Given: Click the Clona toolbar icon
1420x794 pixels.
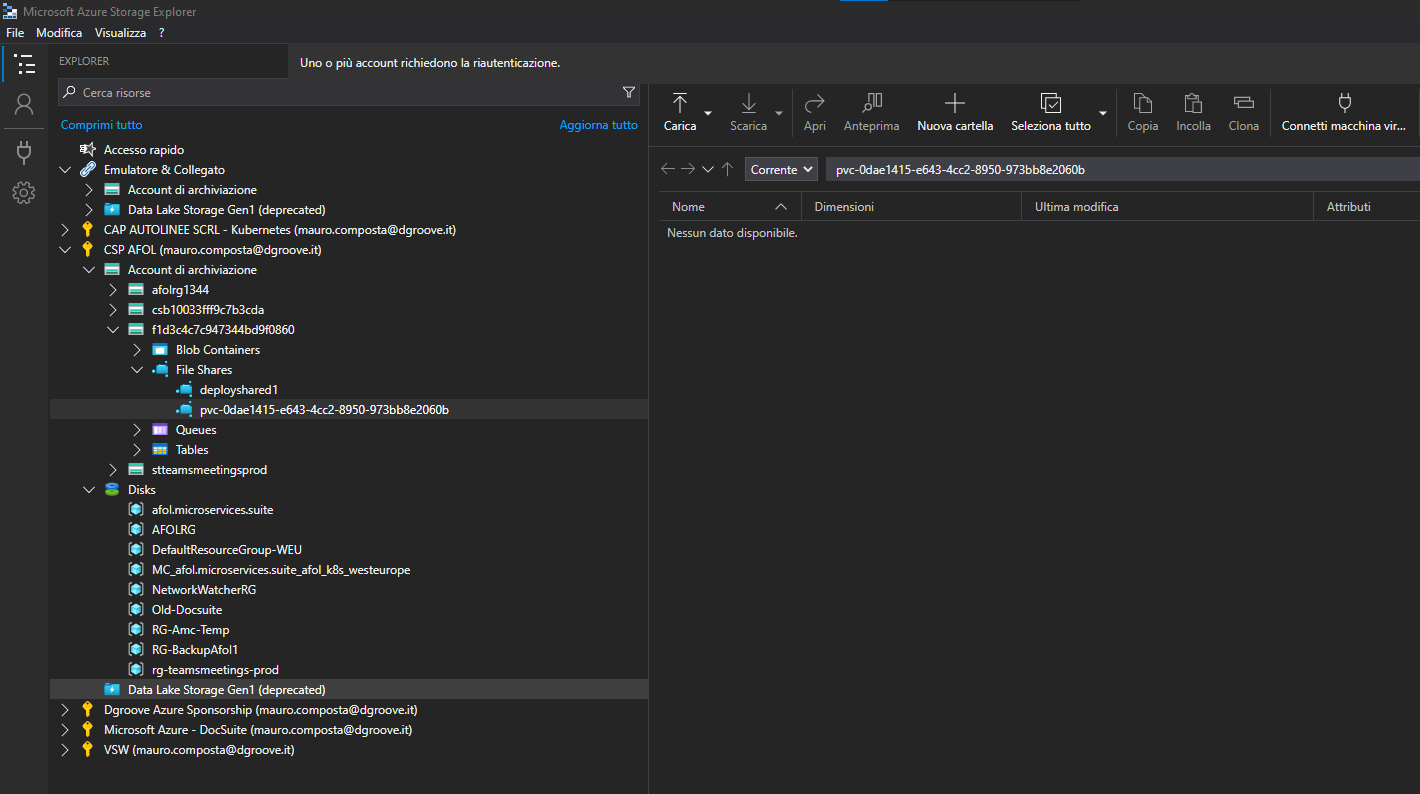Looking at the screenshot, I should pyautogui.click(x=1244, y=112).
